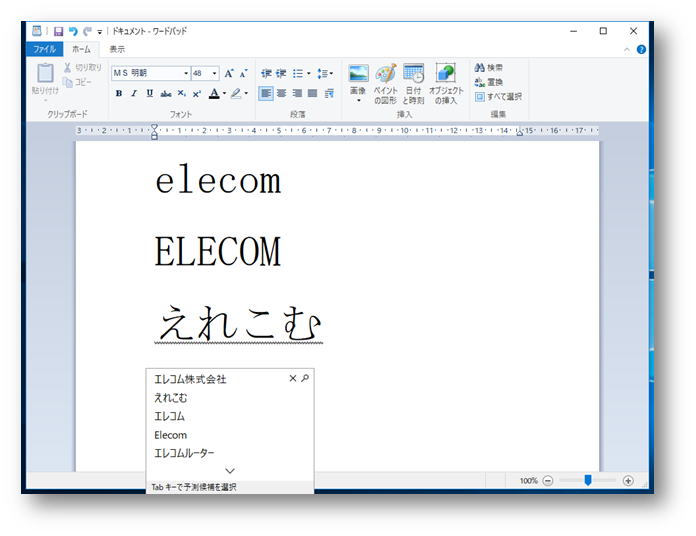Click 置換 replace button

(488, 82)
